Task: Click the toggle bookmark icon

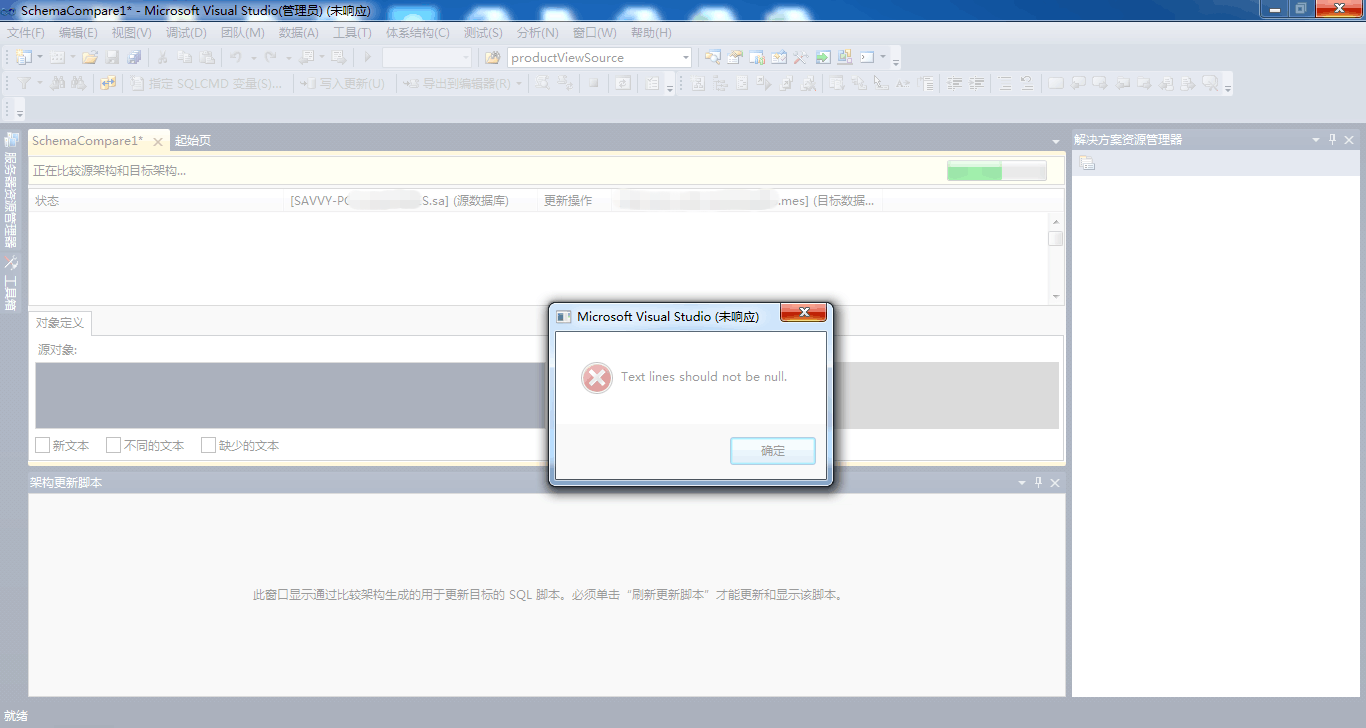Action: coord(1056,83)
